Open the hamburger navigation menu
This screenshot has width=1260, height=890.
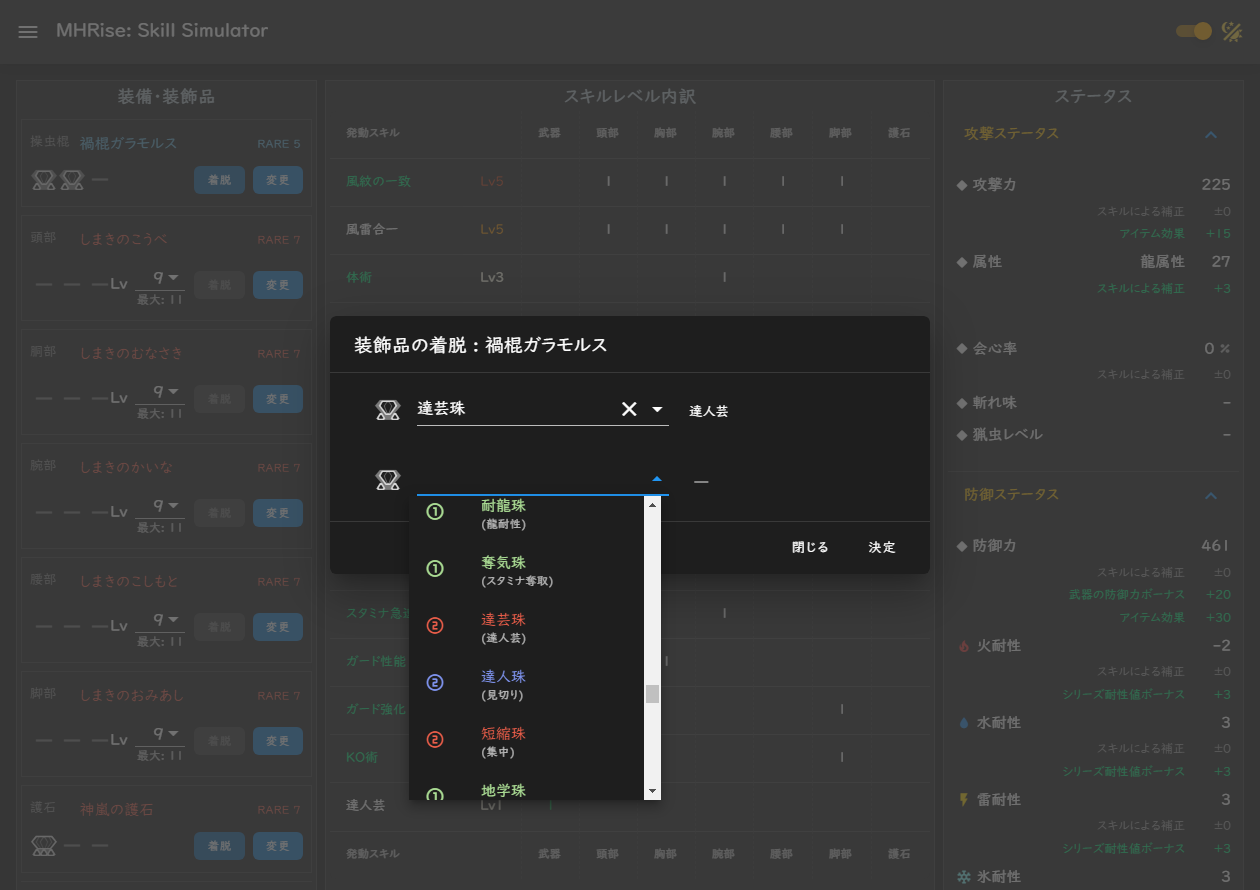pos(27,31)
